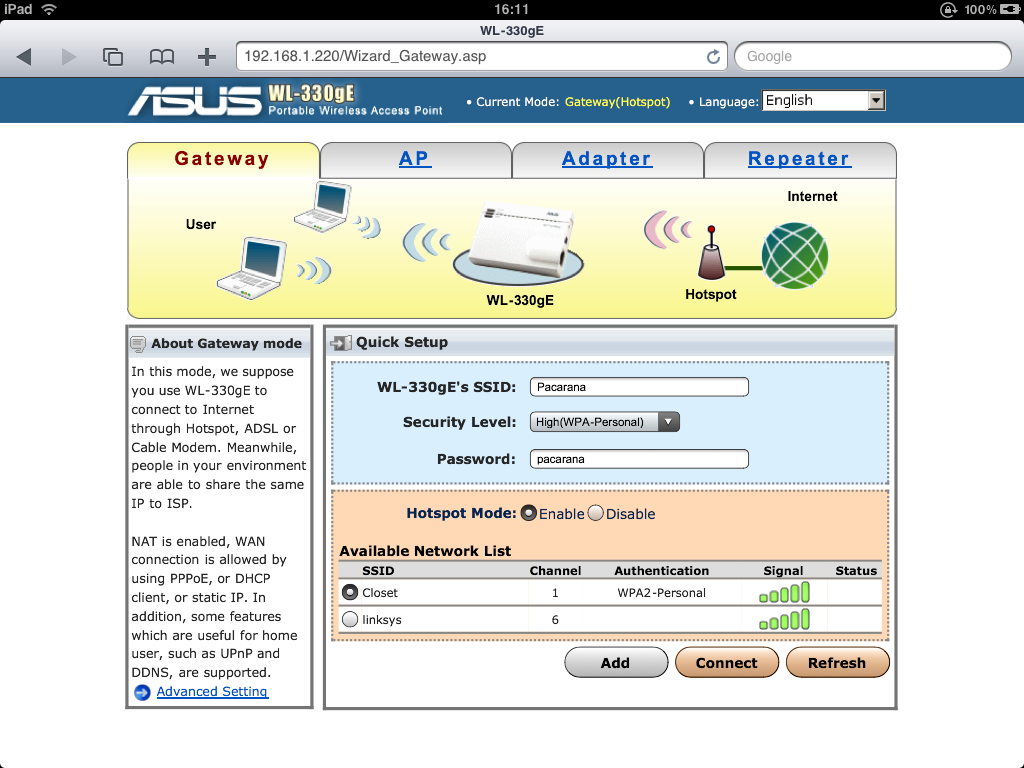Open the Security Level dropdown

pyautogui.click(x=605, y=422)
